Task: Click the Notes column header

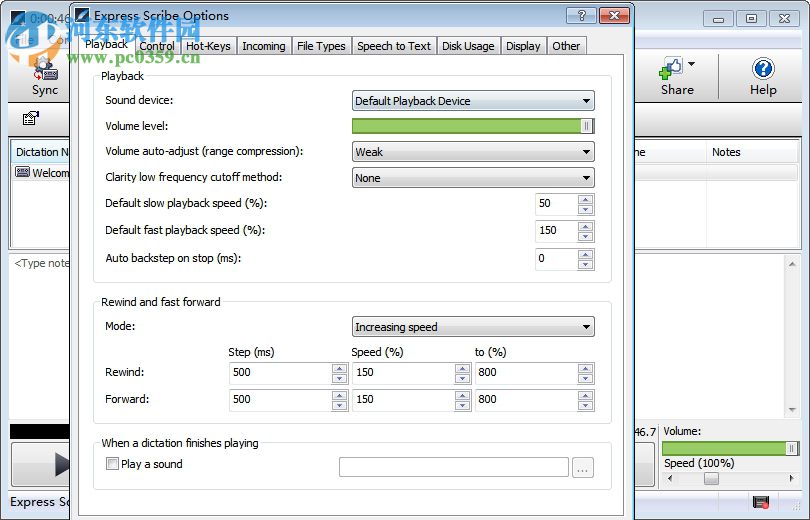Action: (752, 152)
